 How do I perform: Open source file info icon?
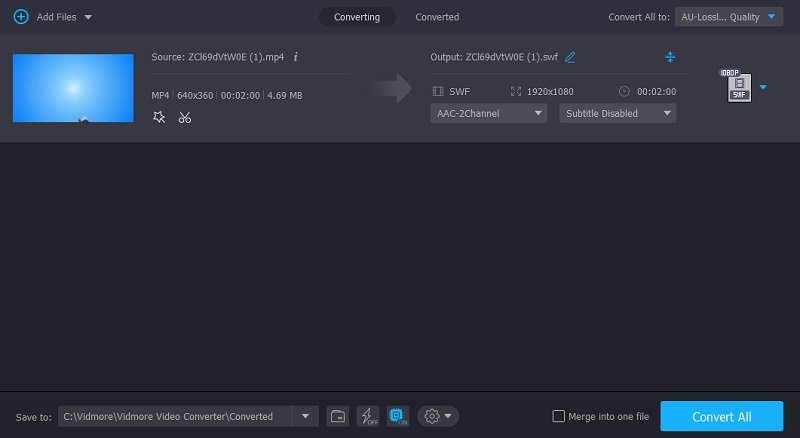pyautogui.click(x=296, y=57)
